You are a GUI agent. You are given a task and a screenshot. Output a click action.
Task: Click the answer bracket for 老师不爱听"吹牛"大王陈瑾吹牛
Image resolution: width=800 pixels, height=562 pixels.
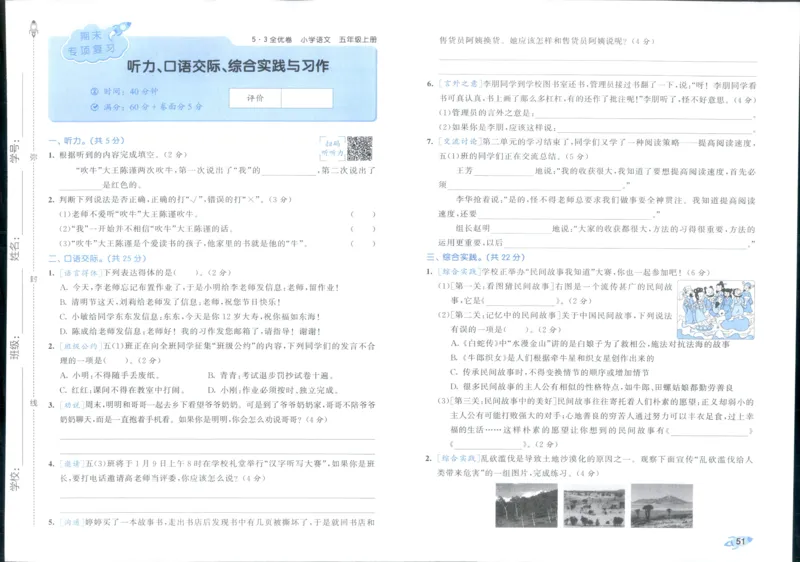pos(363,214)
